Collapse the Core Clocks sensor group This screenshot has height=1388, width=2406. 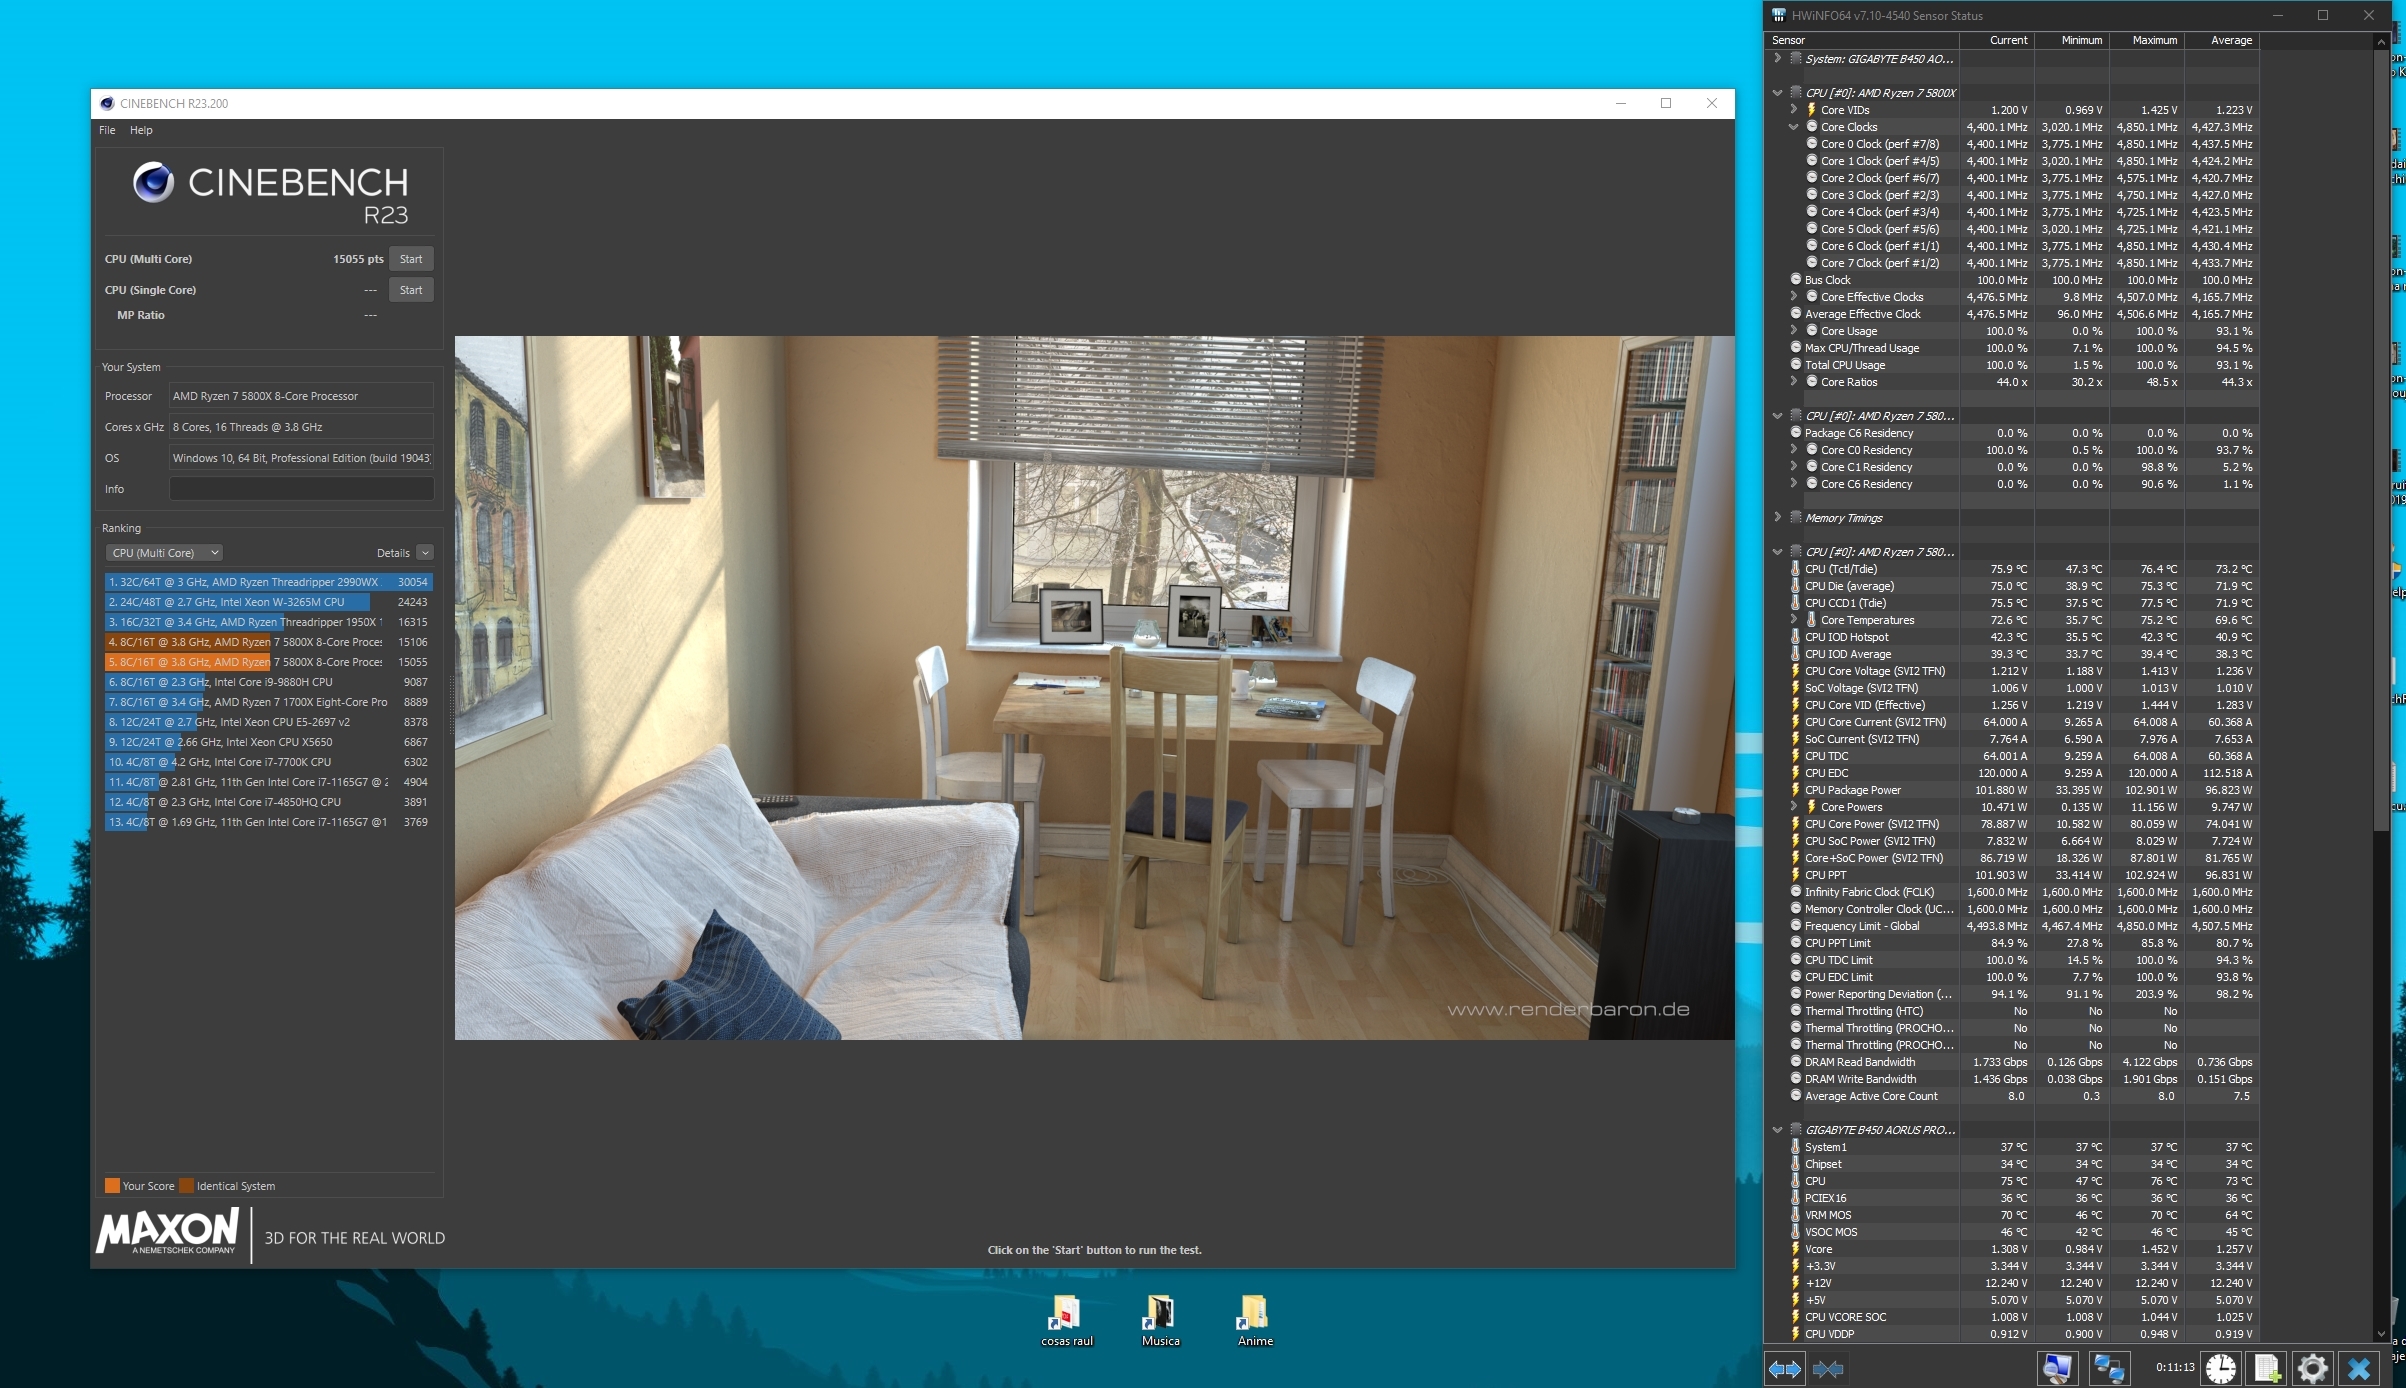pyautogui.click(x=1794, y=127)
